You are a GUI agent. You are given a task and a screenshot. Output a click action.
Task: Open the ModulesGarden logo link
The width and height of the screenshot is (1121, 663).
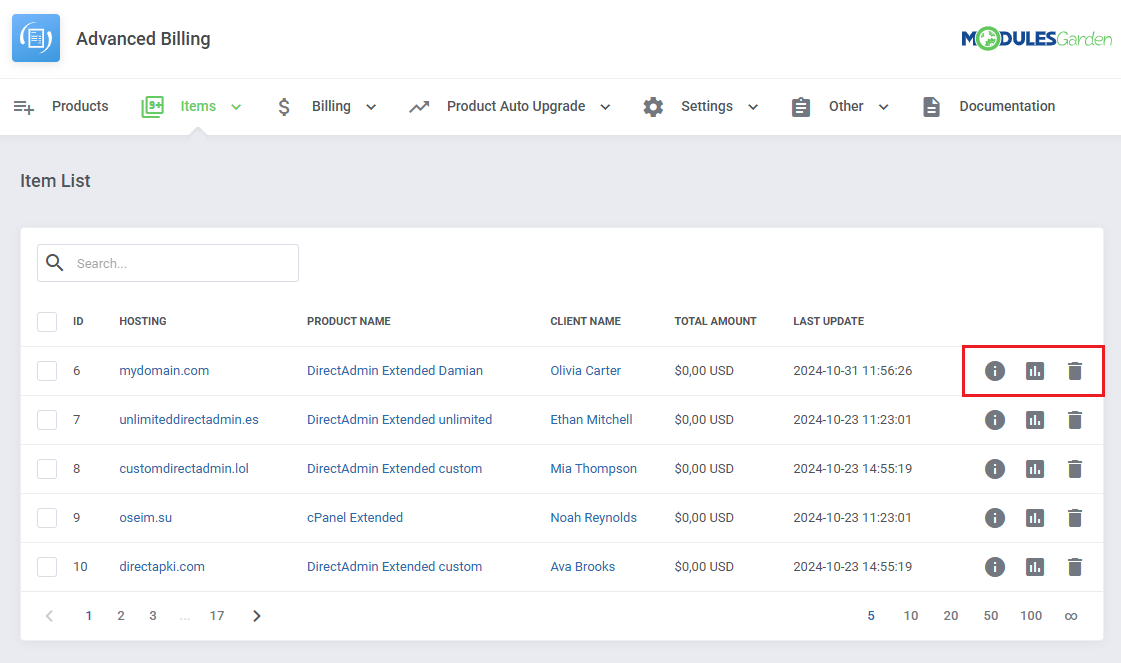point(1036,38)
